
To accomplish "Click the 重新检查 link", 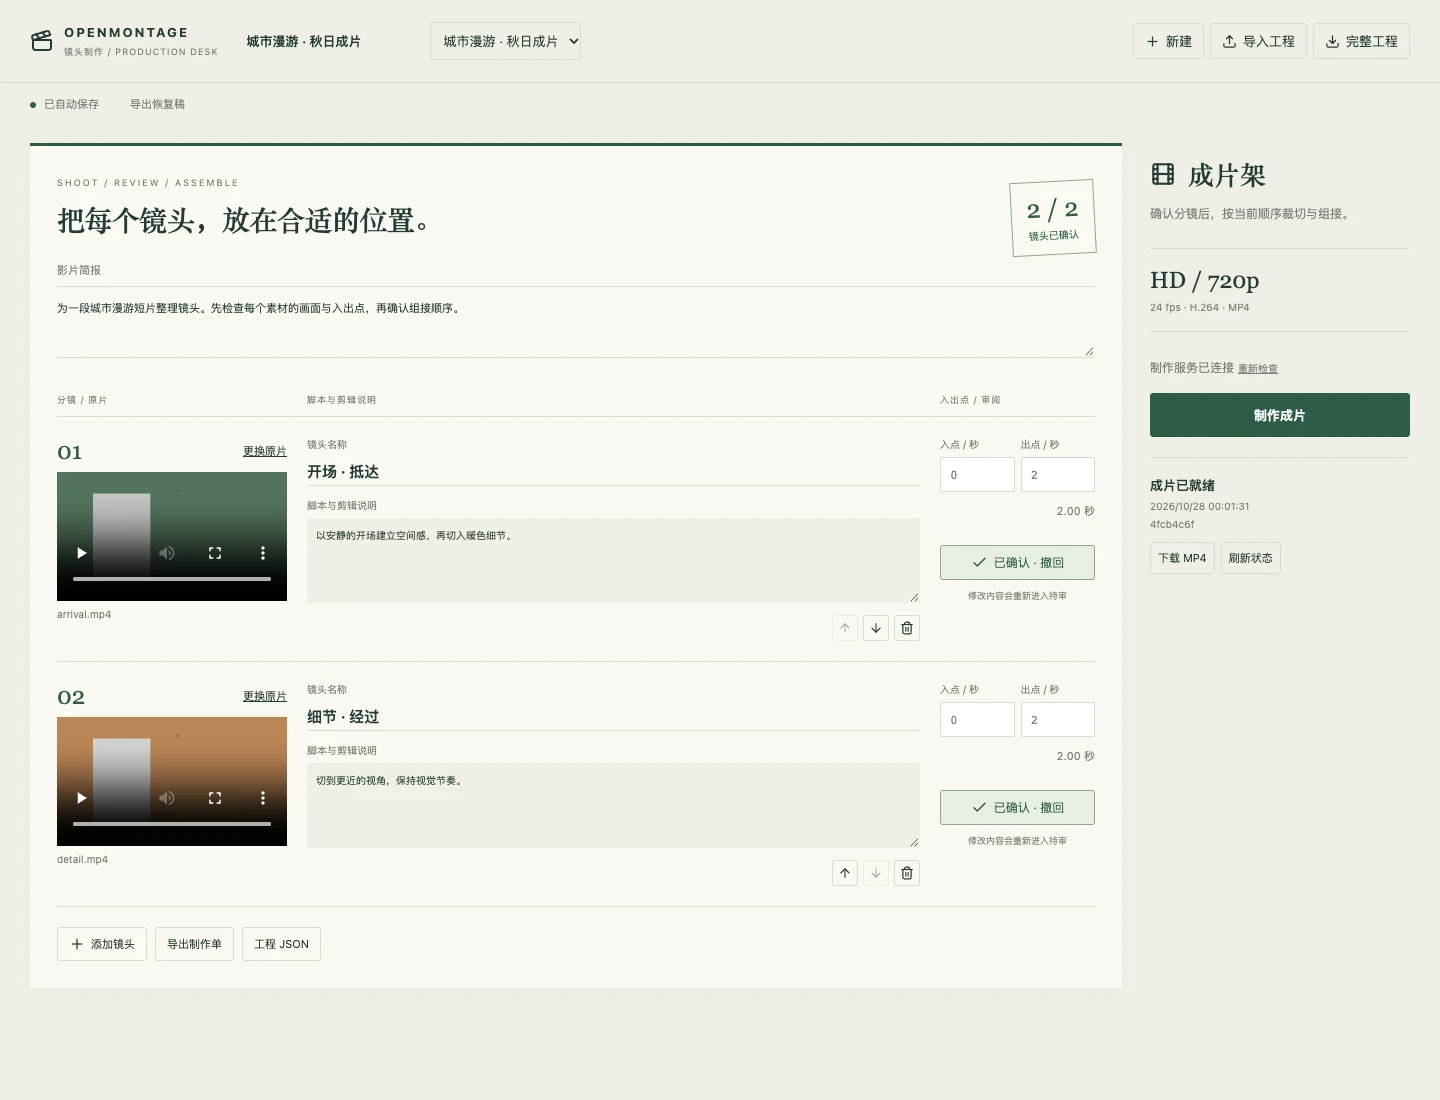I will 1258,369.
